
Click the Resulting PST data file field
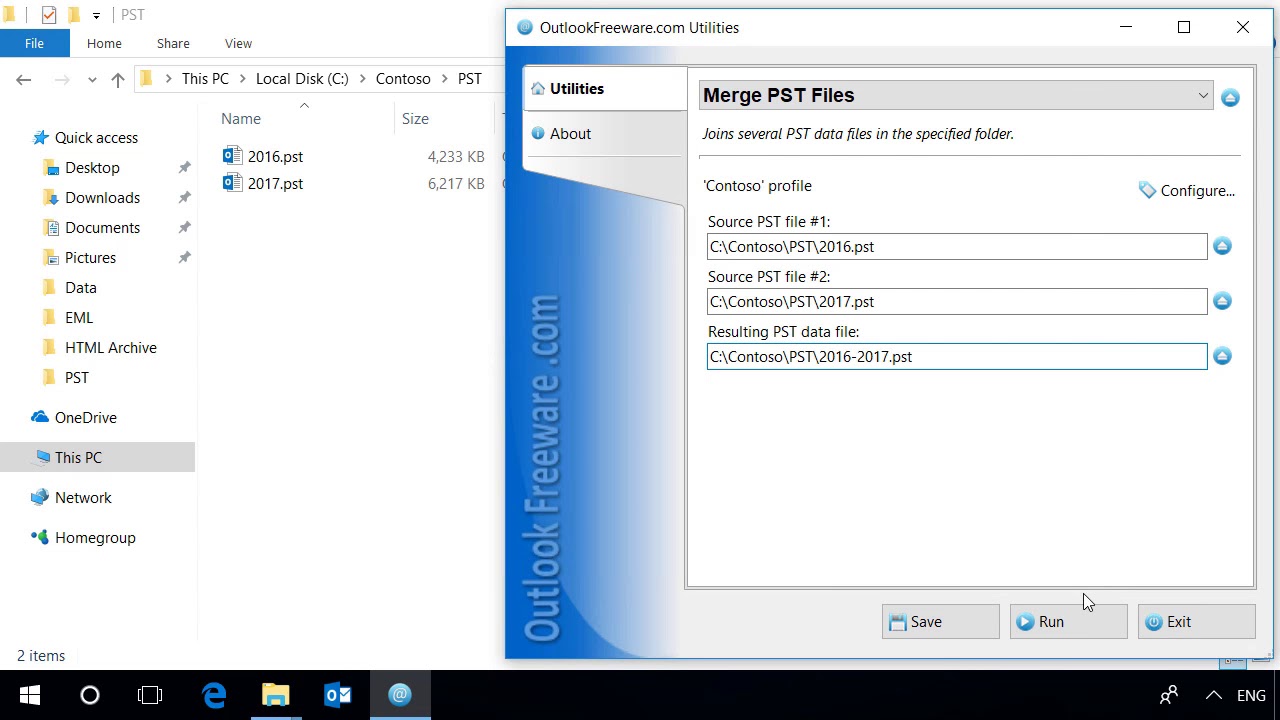(957, 357)
